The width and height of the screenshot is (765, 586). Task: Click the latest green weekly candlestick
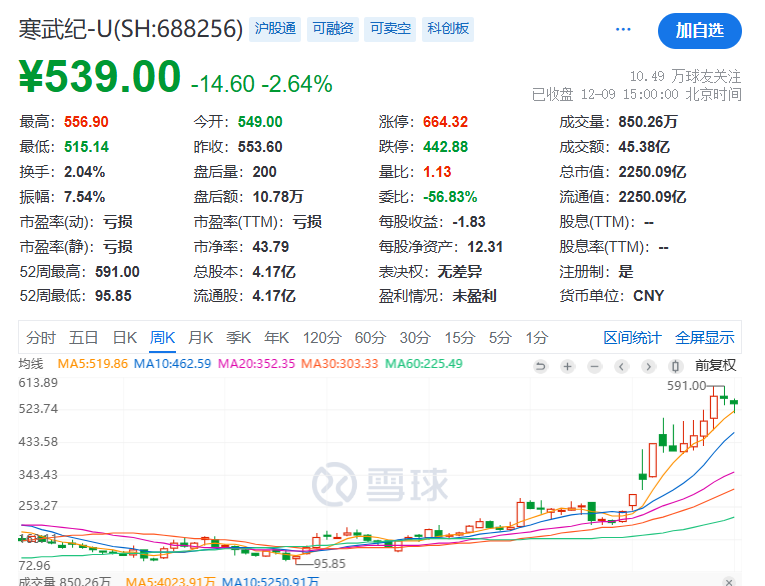pyautogui.click(x=734, y=403)
